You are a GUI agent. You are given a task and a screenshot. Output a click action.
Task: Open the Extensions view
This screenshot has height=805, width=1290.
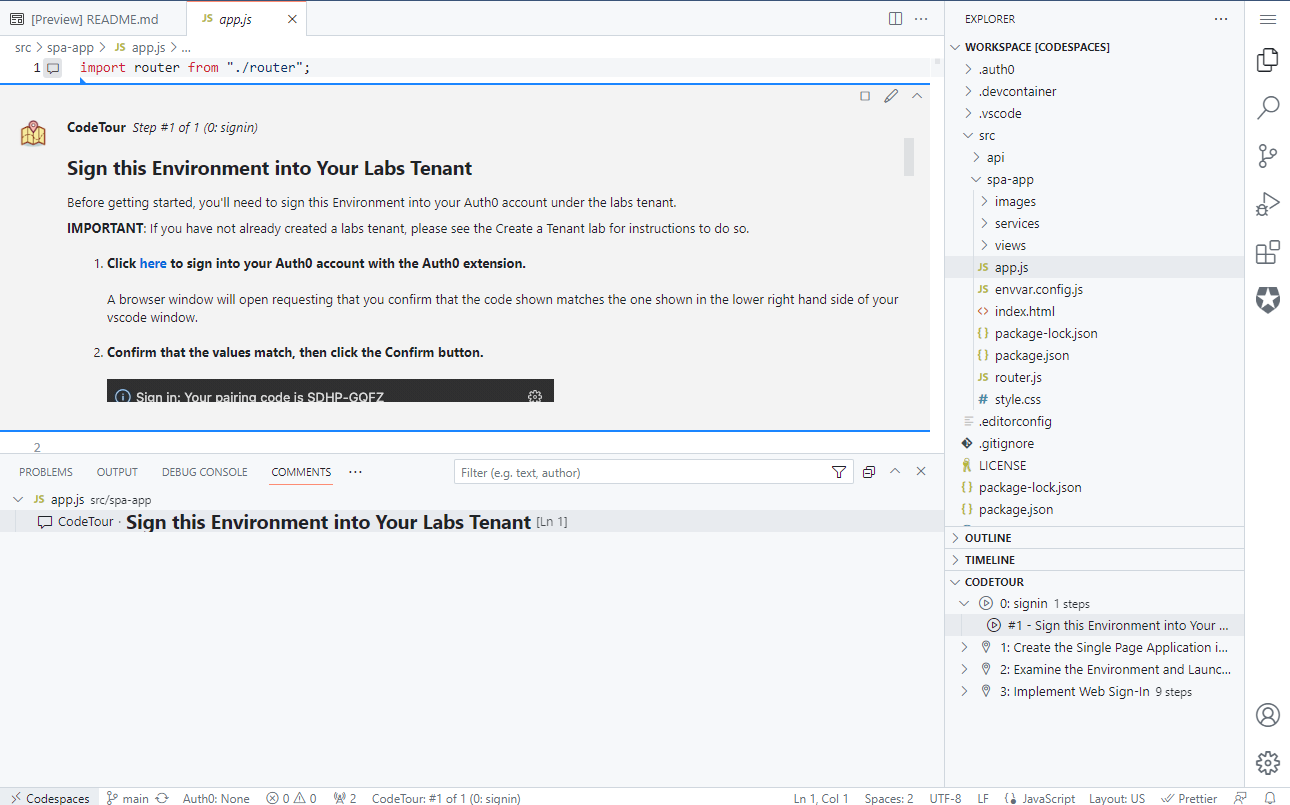[1267, 252]
